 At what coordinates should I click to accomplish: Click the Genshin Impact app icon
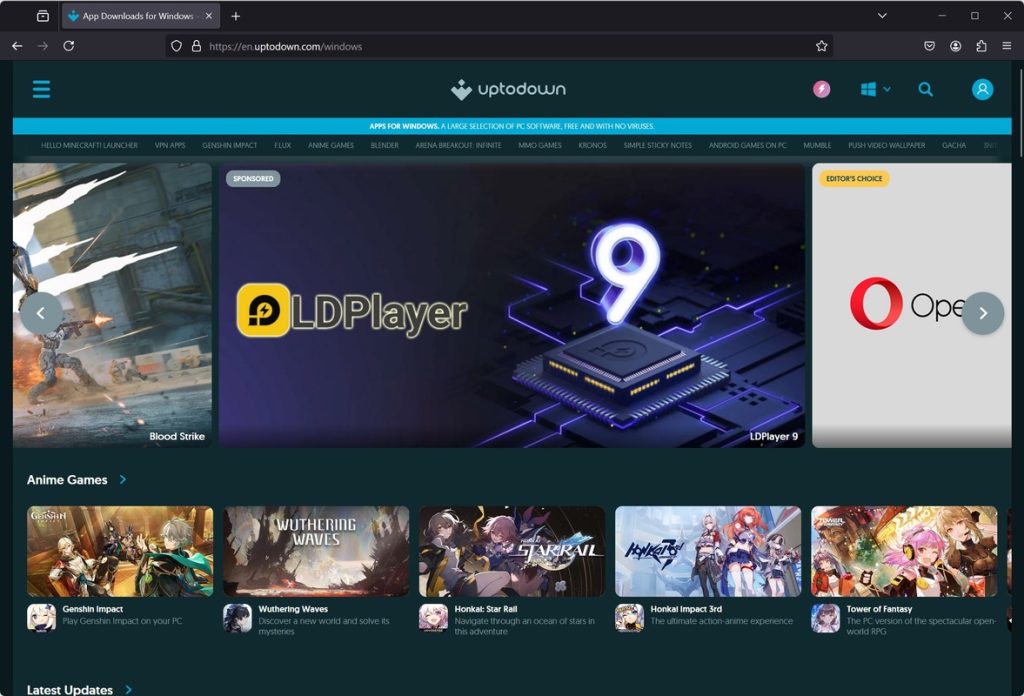click(41, 618)
